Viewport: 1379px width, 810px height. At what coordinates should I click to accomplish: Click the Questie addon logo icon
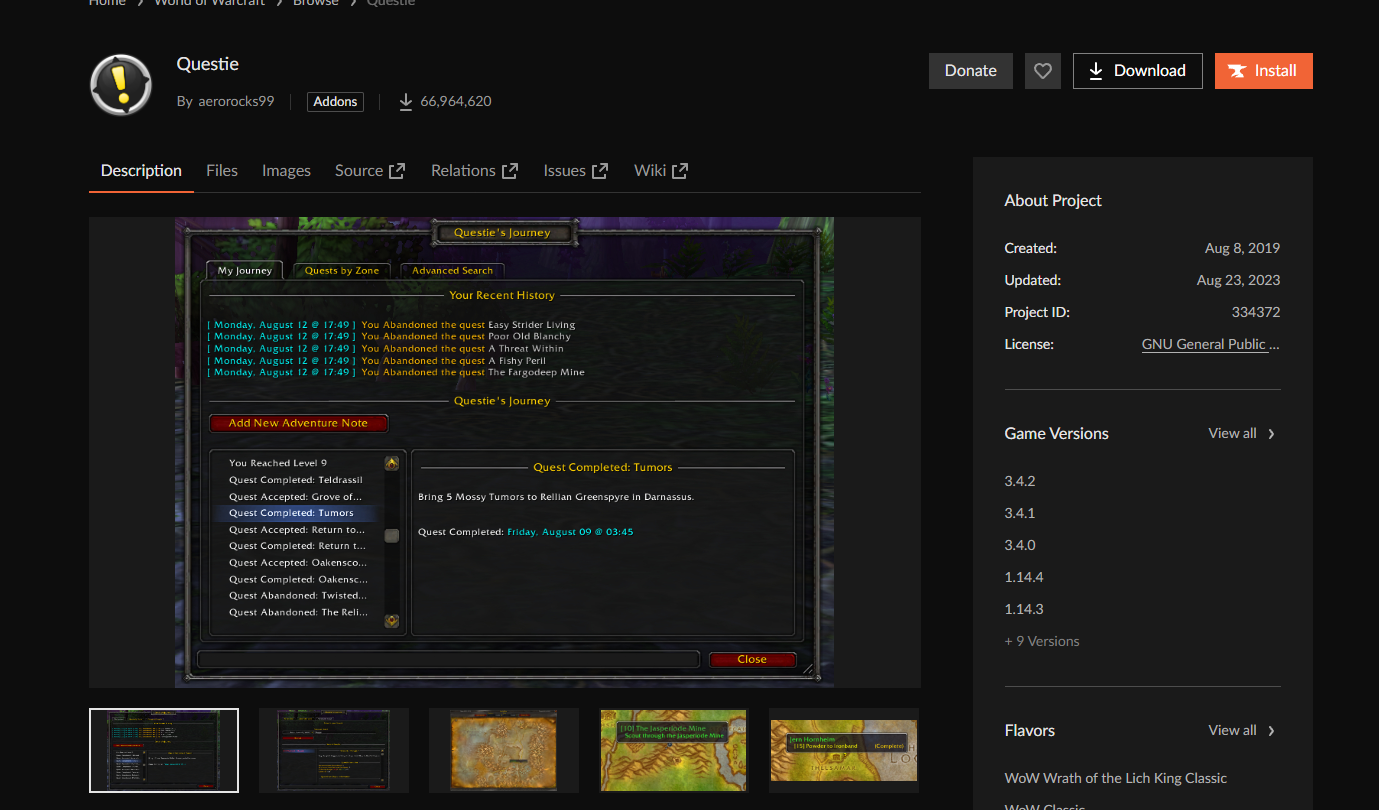(x=121, y=84)
